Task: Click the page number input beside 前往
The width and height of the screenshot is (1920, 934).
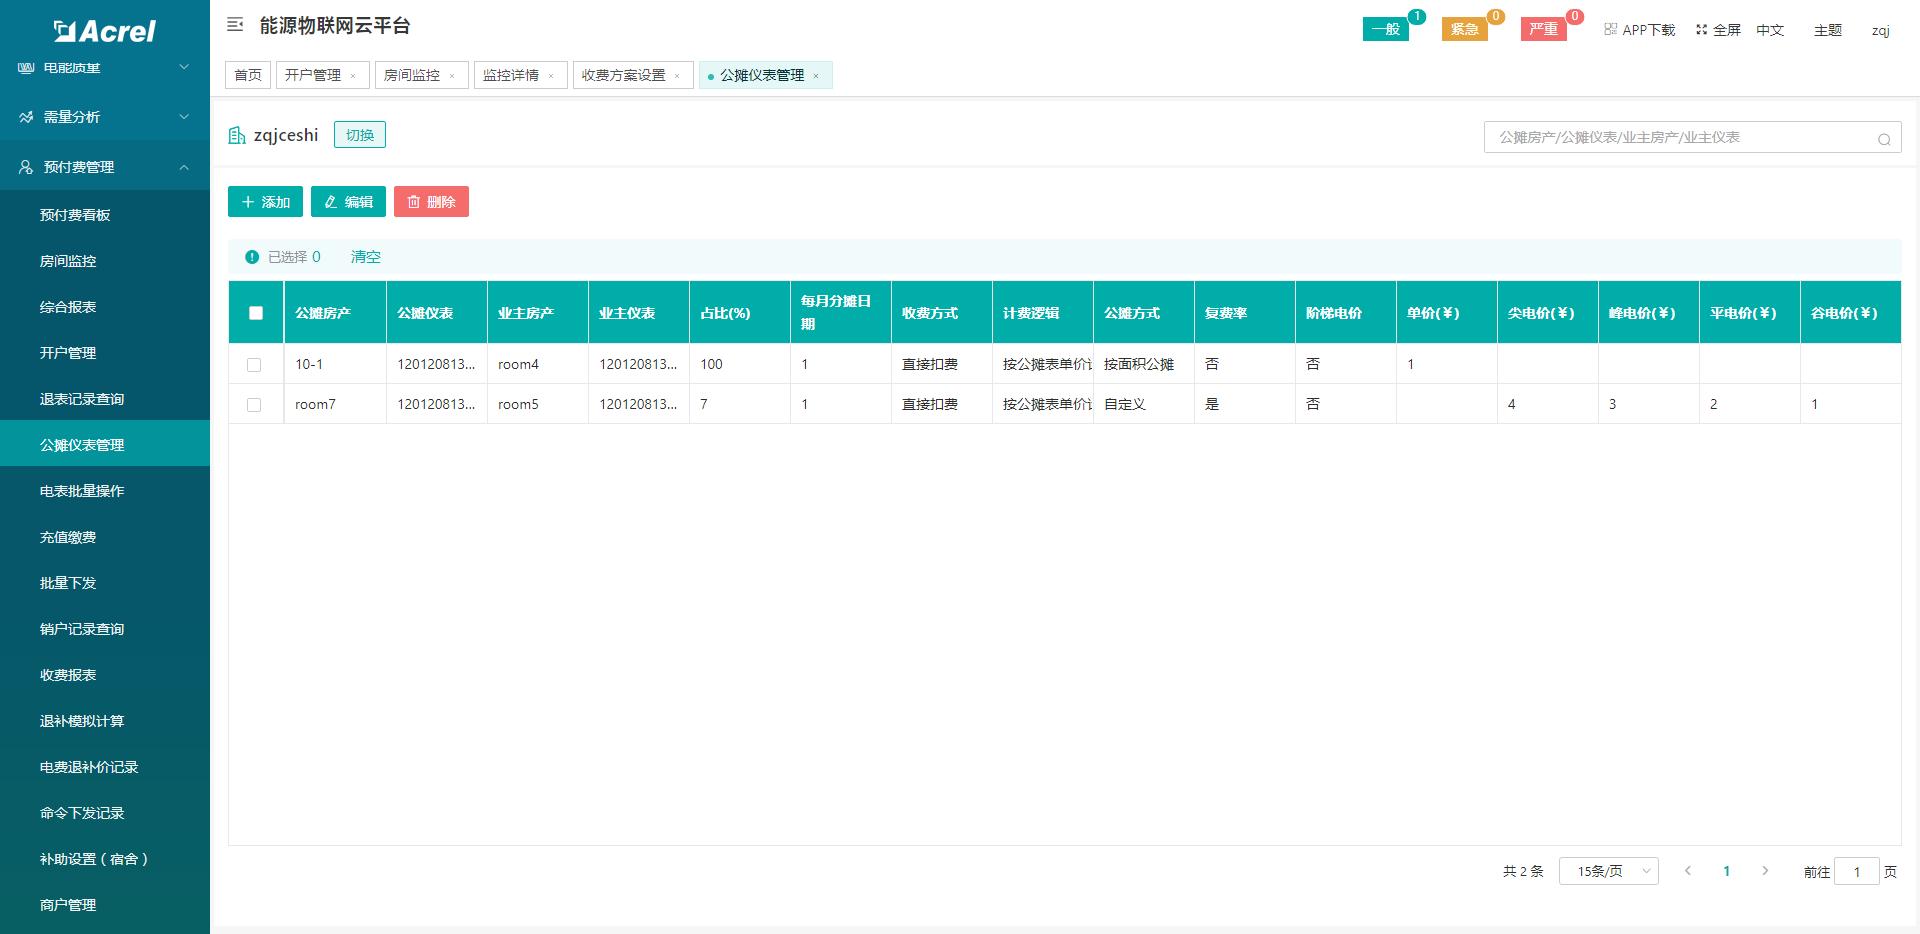Action: click(1858, 871)
